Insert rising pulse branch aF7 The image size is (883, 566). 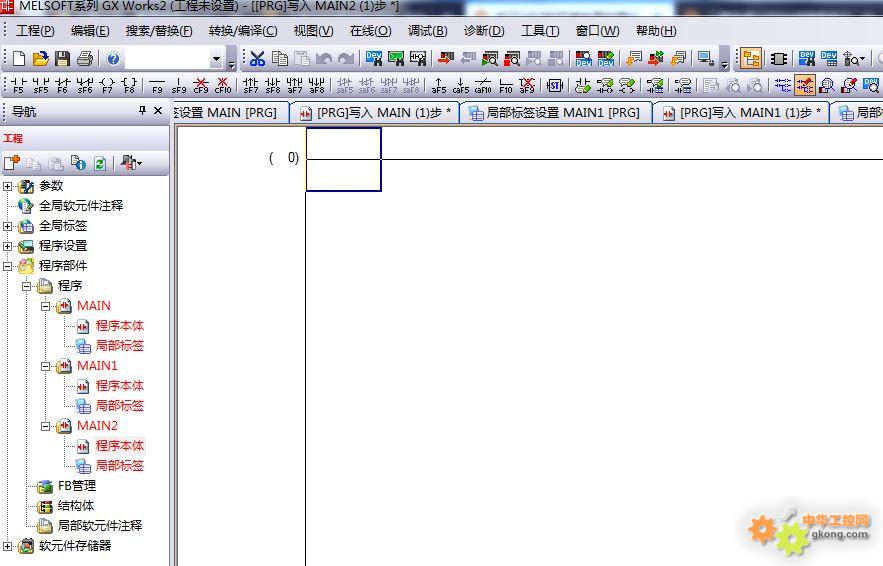[295, 85]
